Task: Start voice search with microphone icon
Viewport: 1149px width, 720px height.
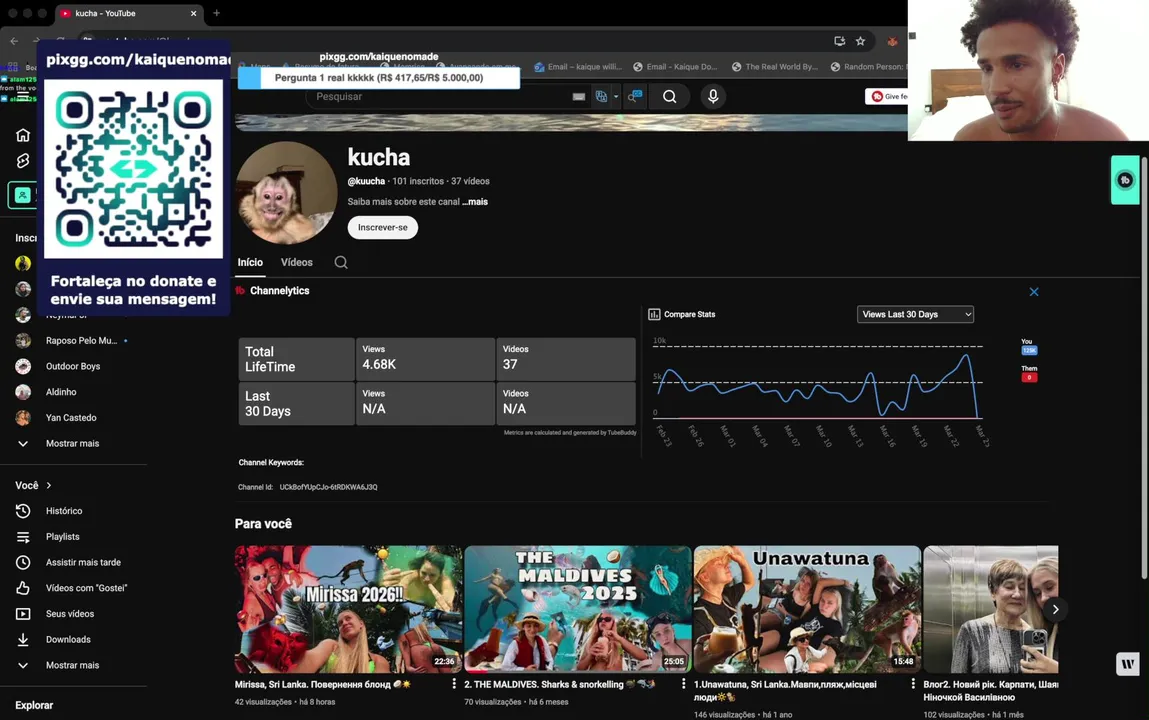Action: pyautogui.click(x=713, y=97)
